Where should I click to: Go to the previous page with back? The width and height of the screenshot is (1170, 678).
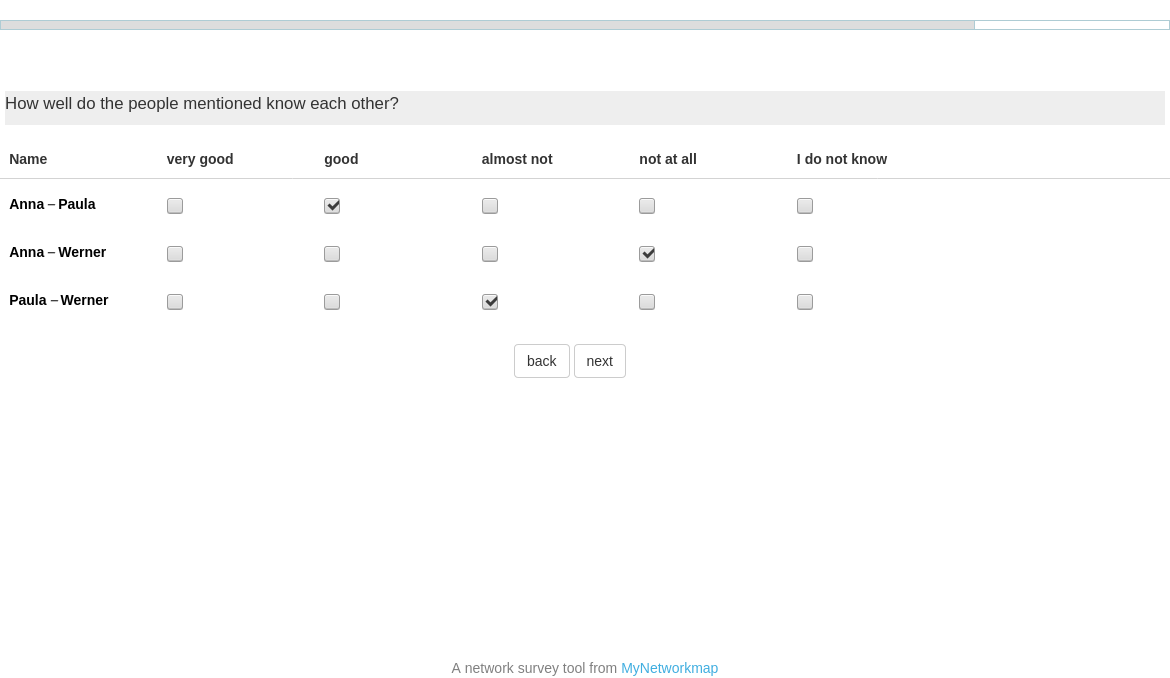coord(542,361)
